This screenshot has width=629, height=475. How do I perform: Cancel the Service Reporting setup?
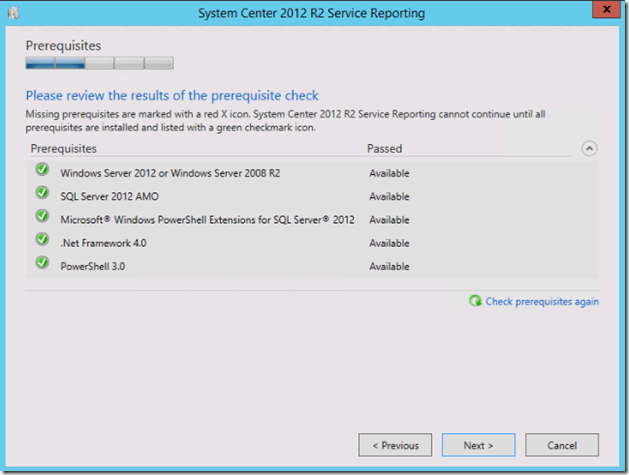point(561,445)
